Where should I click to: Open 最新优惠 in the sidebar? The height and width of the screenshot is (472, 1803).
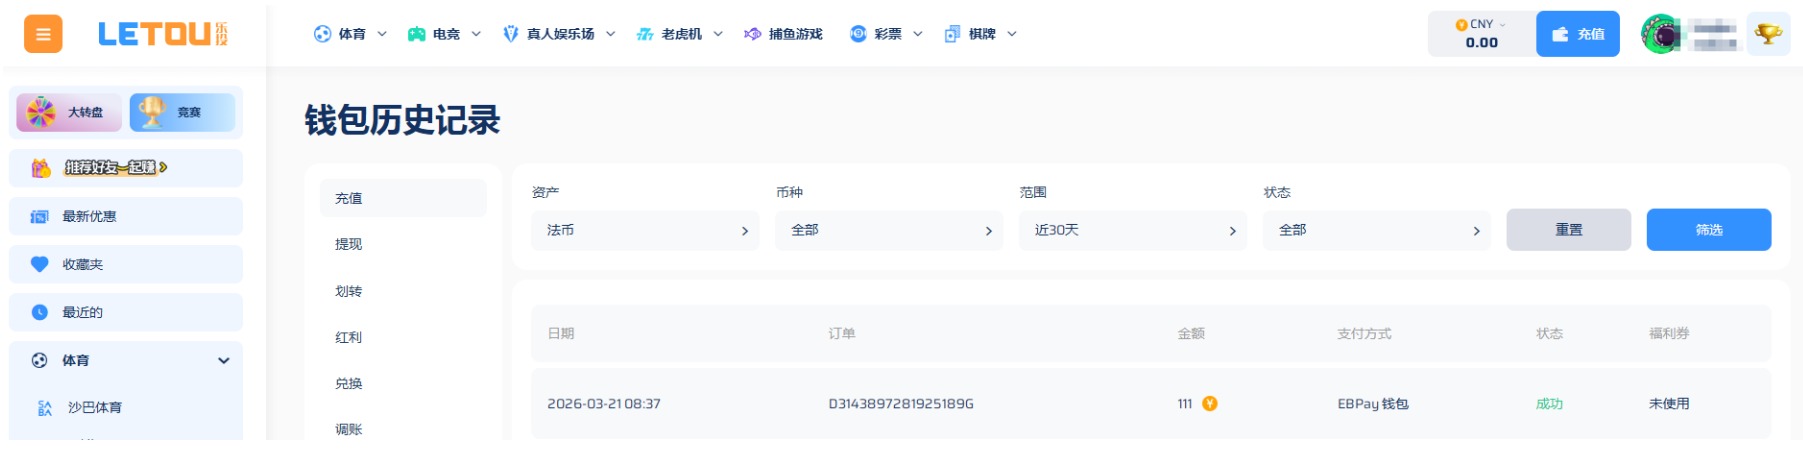[126, 216]
